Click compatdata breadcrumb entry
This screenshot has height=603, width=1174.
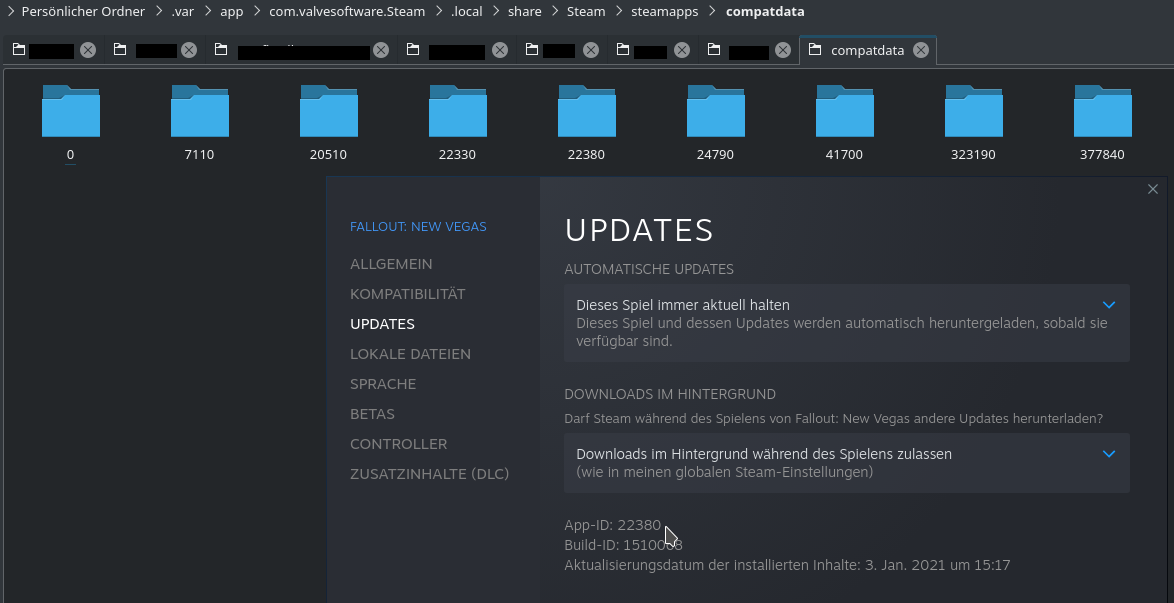(x=765, y=12)
